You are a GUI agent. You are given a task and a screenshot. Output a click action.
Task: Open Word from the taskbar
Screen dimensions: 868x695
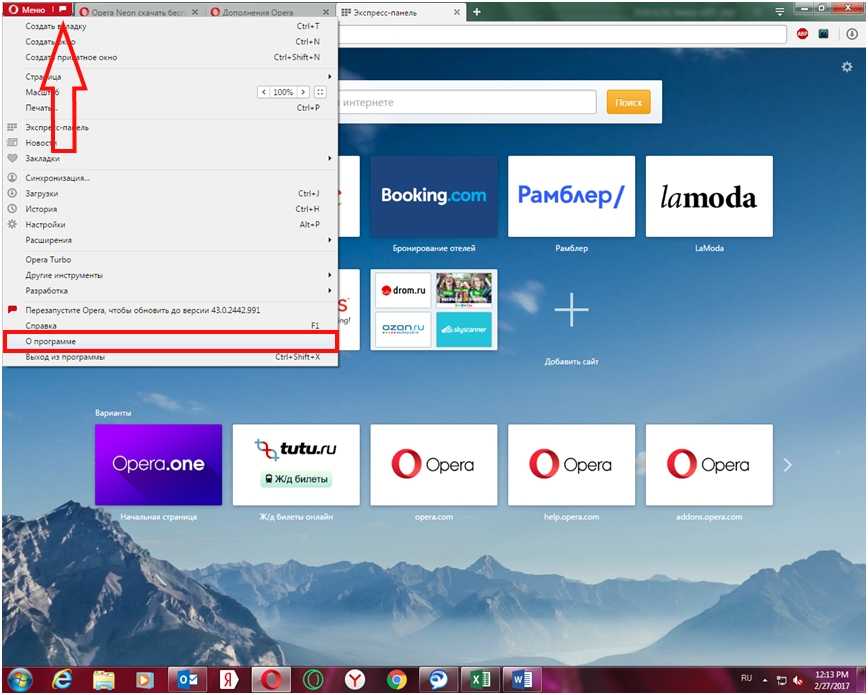pyautogui.click(x=521, y=679)
